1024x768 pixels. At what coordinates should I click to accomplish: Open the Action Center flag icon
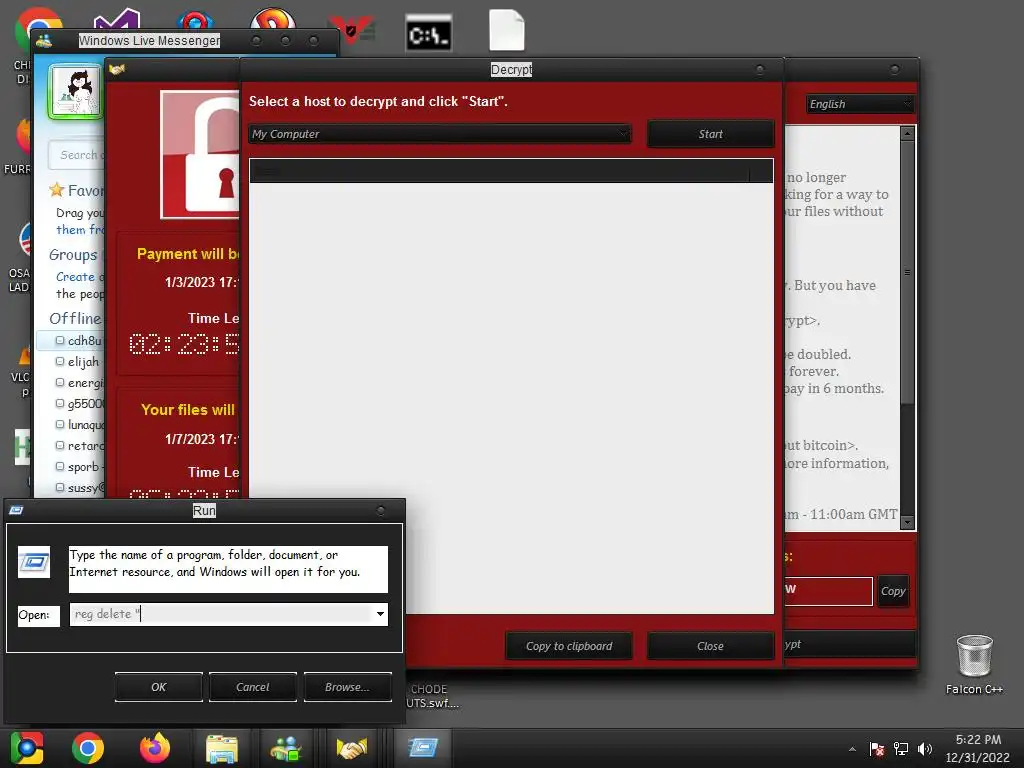click(x=877, y=749)
